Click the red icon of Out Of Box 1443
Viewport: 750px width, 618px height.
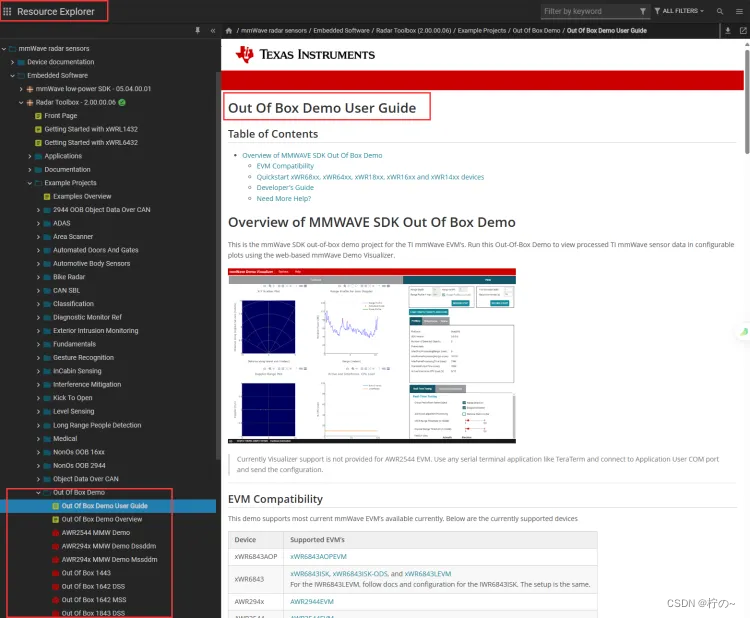(x=55, y=573)
